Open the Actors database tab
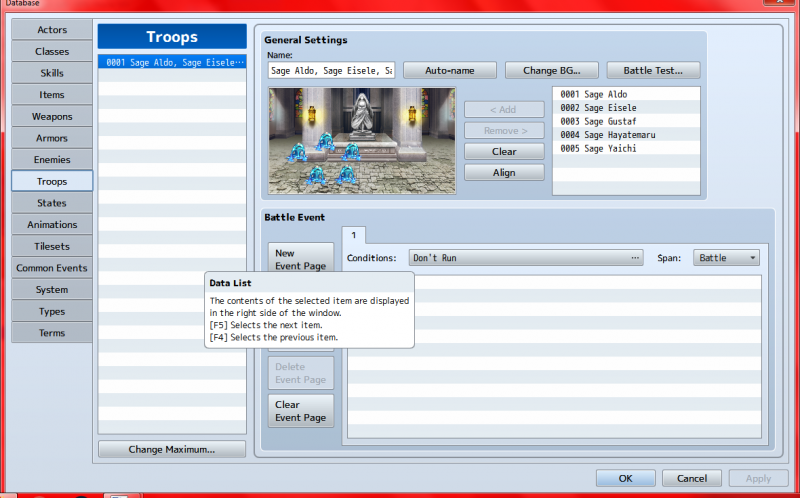 (x=52, y=30)
